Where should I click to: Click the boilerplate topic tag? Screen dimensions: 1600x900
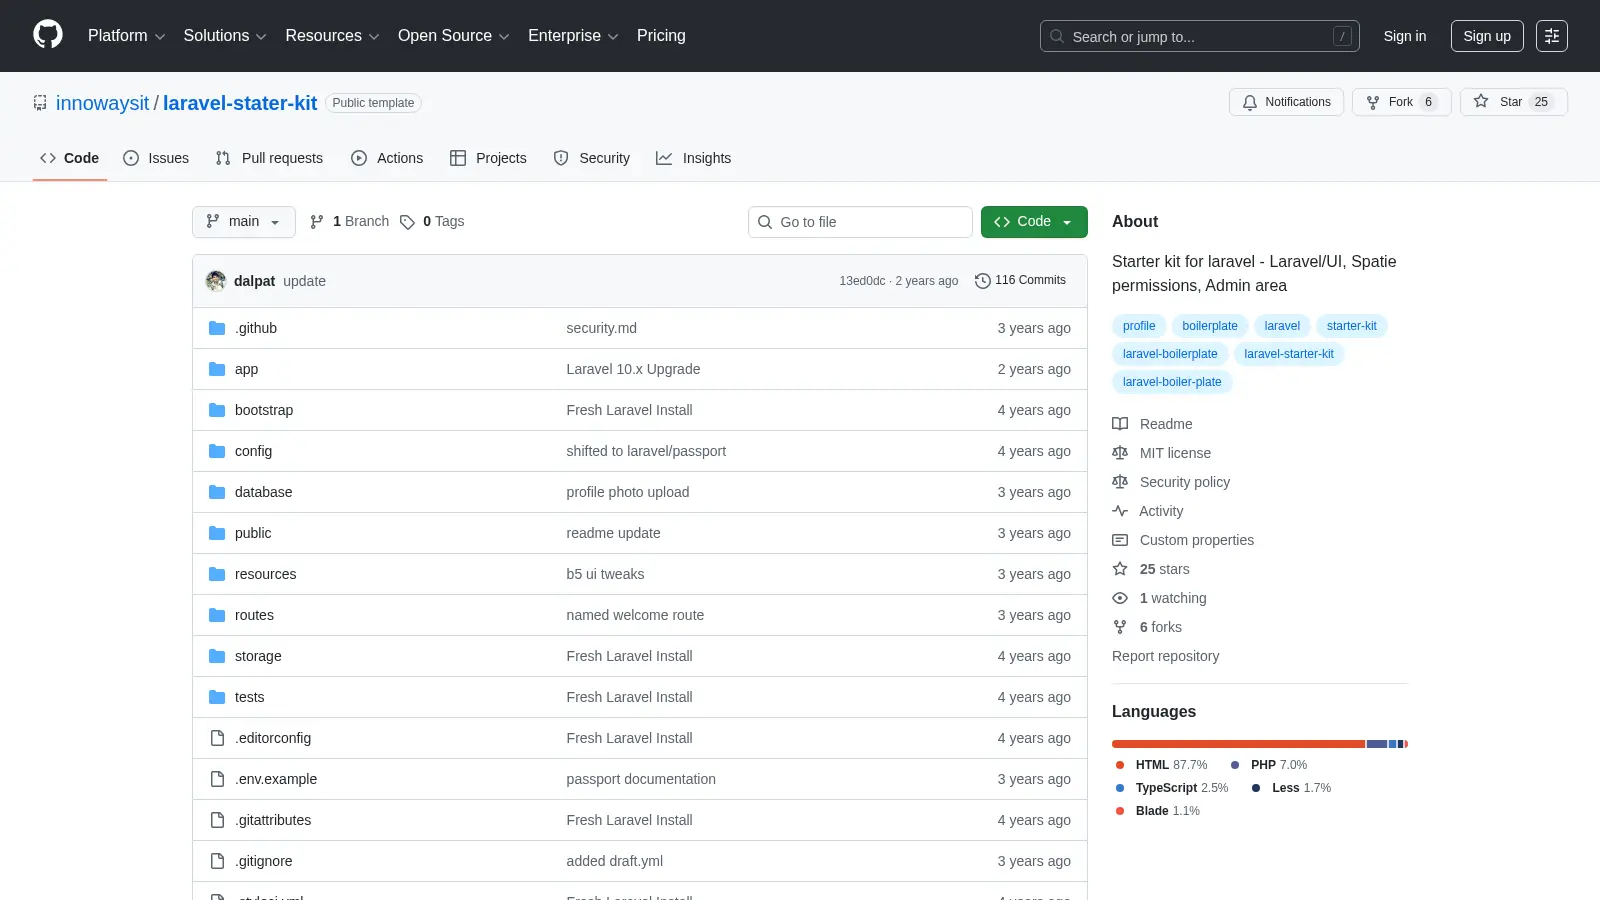[1210, 326]
